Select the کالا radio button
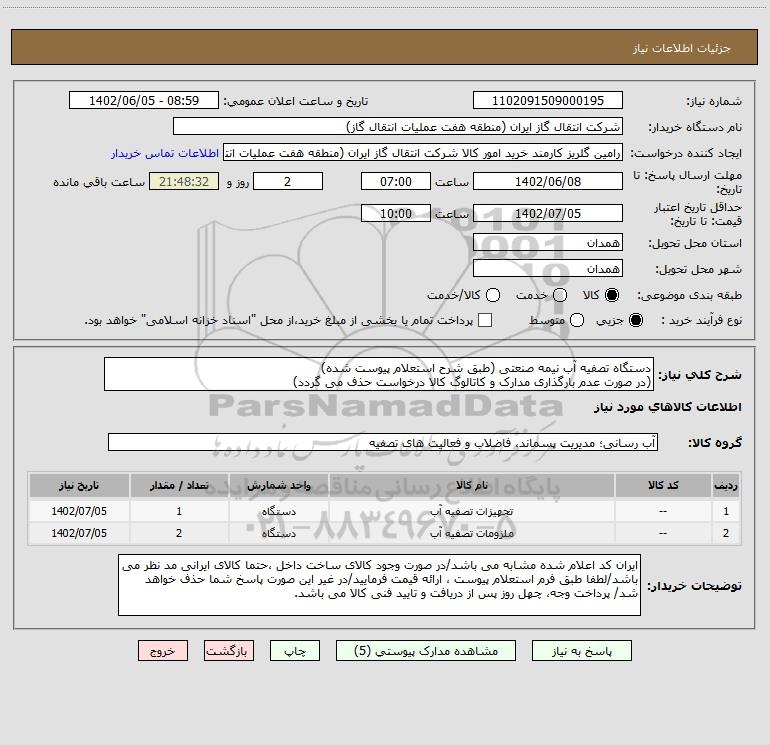This screenshot has width=770, height=745. (x=612, y=295)
